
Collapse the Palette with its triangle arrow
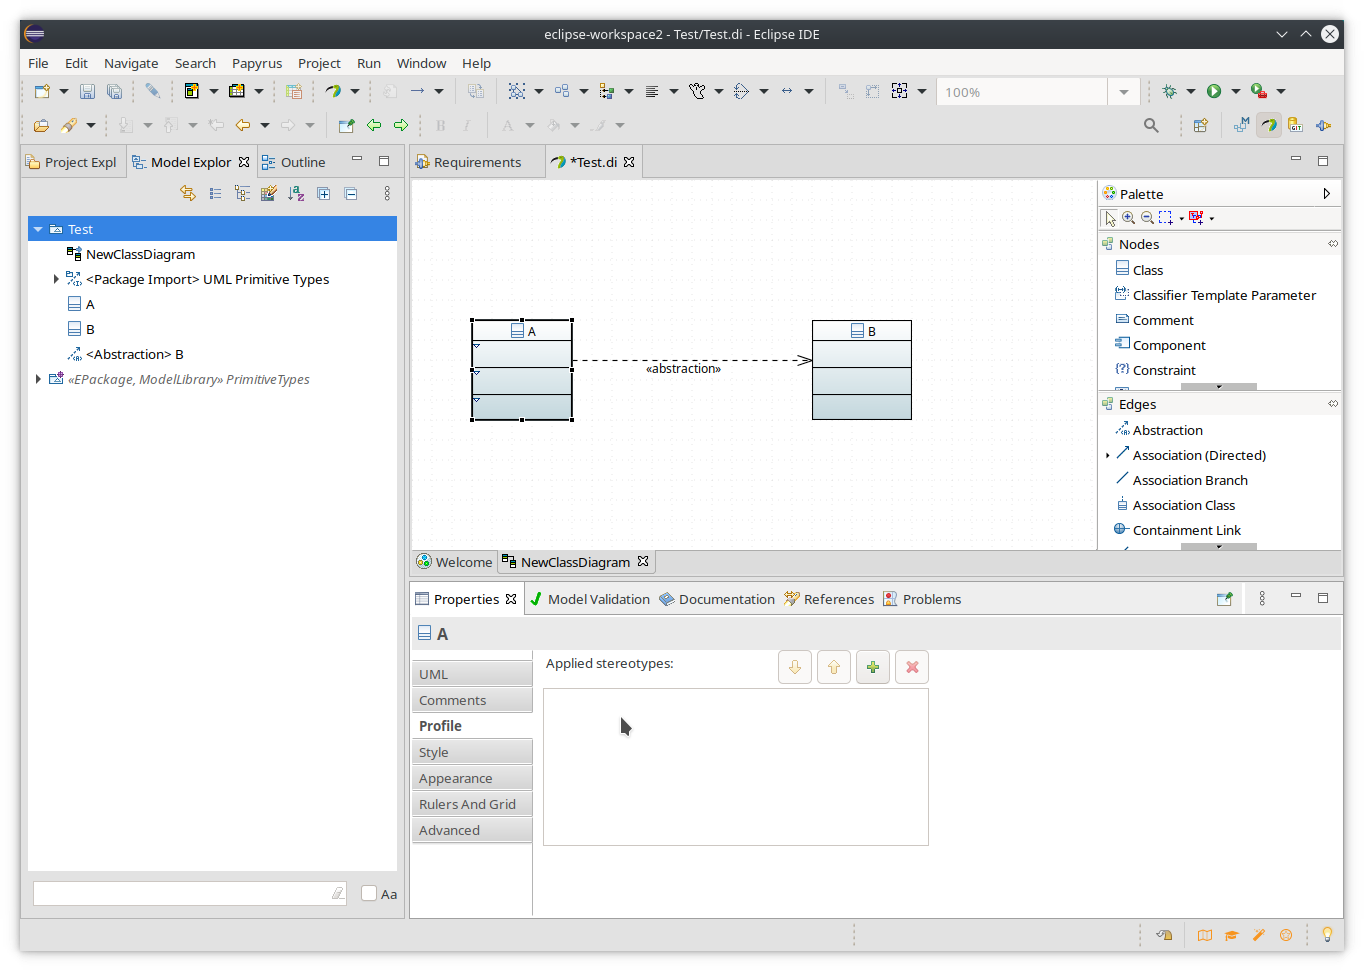tap(1326, 194)
